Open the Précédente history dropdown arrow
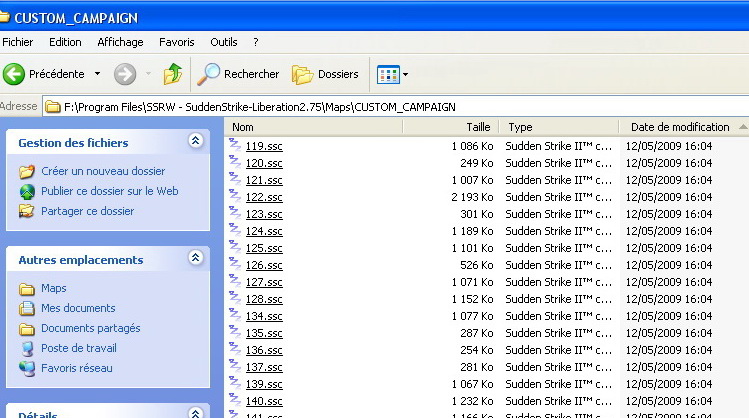Screen dimensions: 749x418 pyautogui.click(x=97, y=74)
